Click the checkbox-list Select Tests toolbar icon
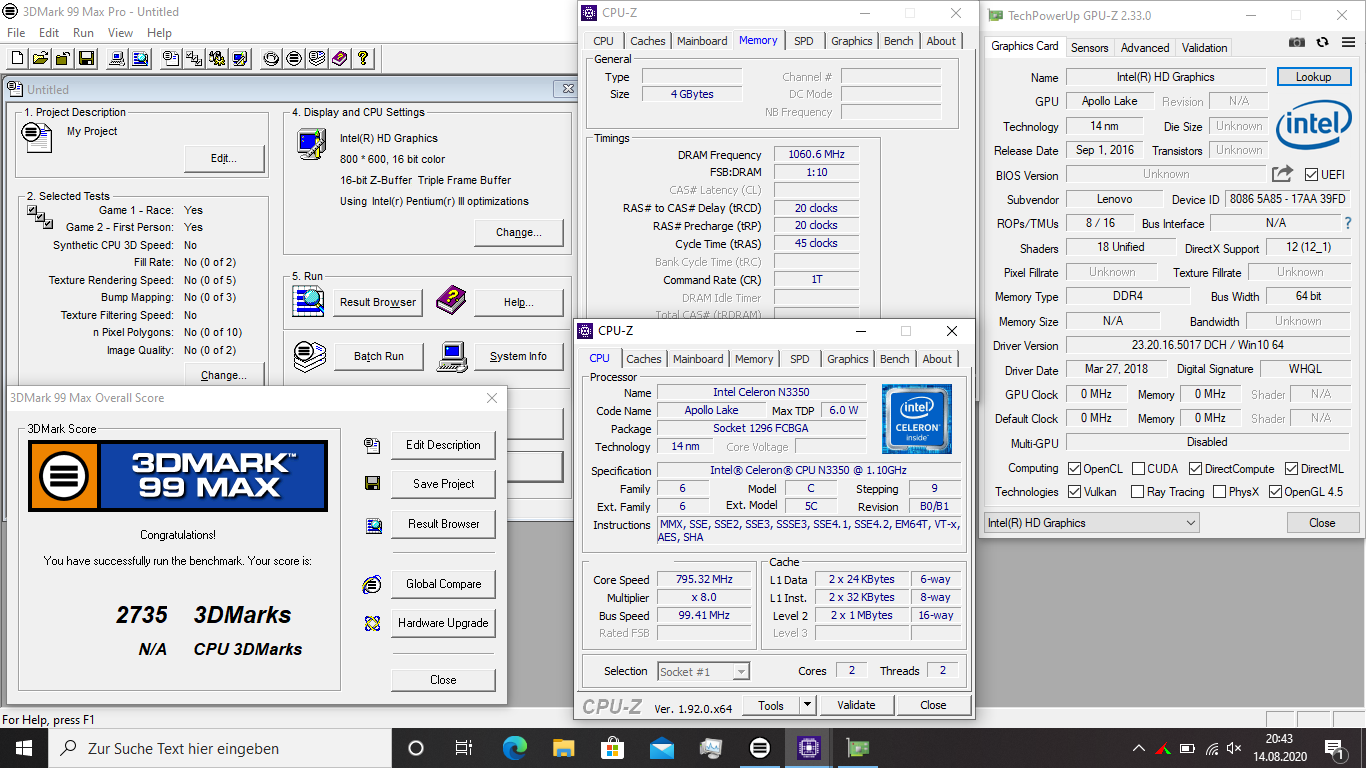This screenshot has height=768, width=1366. tap(194, 58)
